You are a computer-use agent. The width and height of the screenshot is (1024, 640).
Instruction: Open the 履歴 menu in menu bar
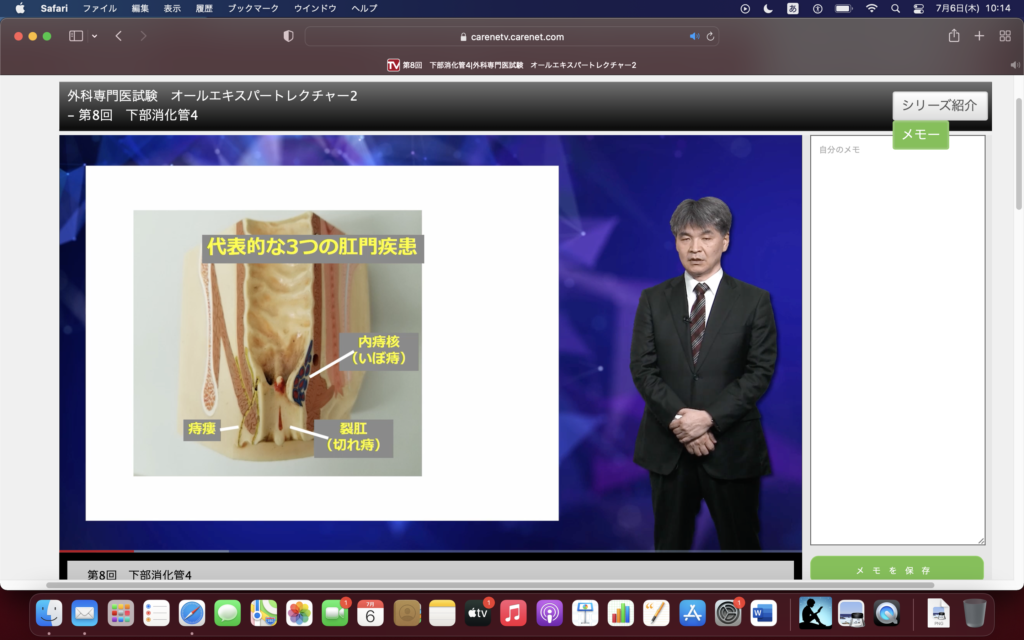pyautogui.click(x=203, y=8)
